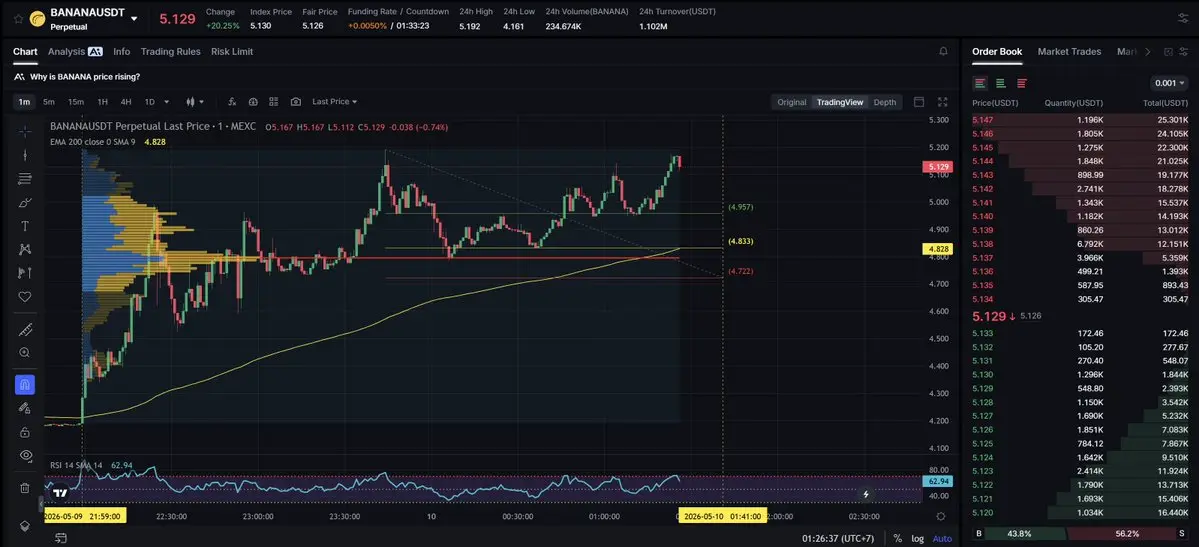The image size is (1199, 547).
Task: Switch chart to Depth view
Action: (x=885, y=102)
